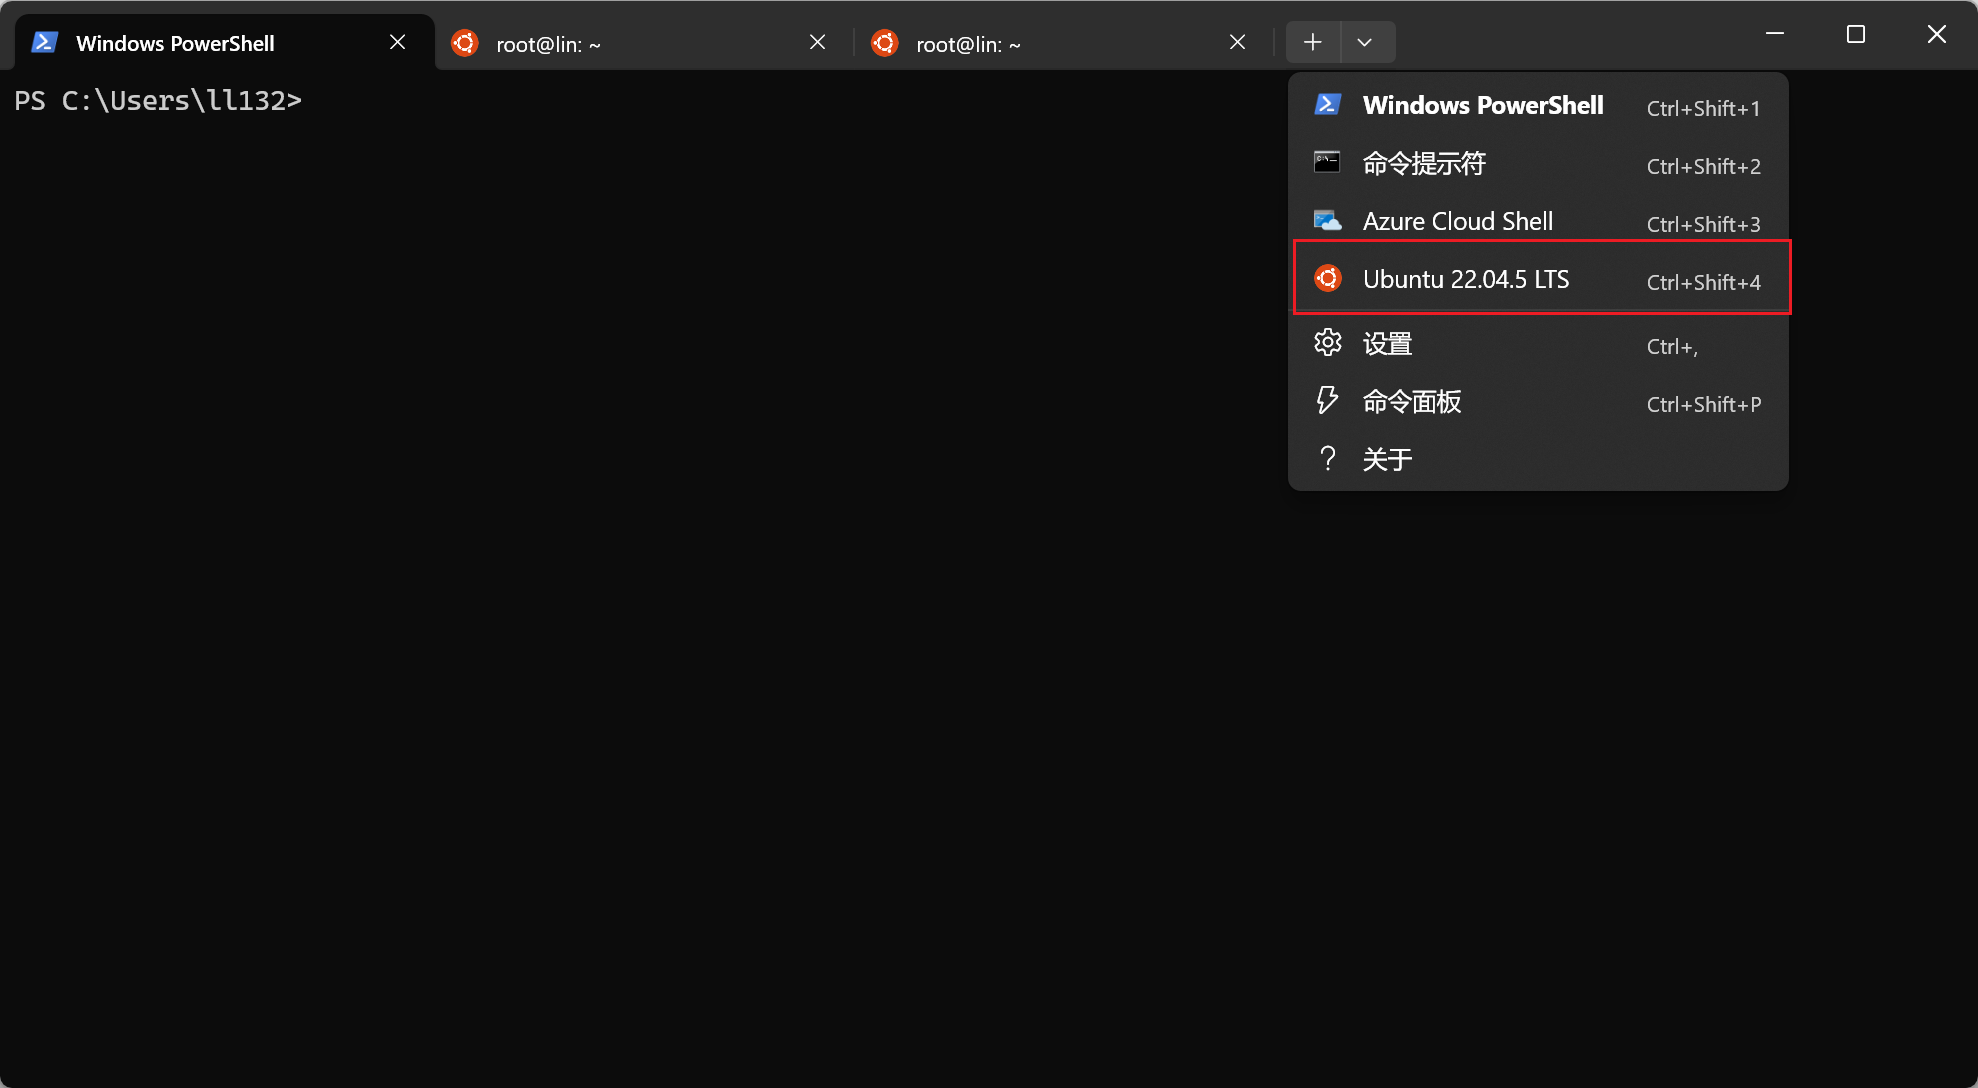The image size is (1978, 1088).
Task: Choose 关于 from the dropdown menu
Action: [1388, 460]
